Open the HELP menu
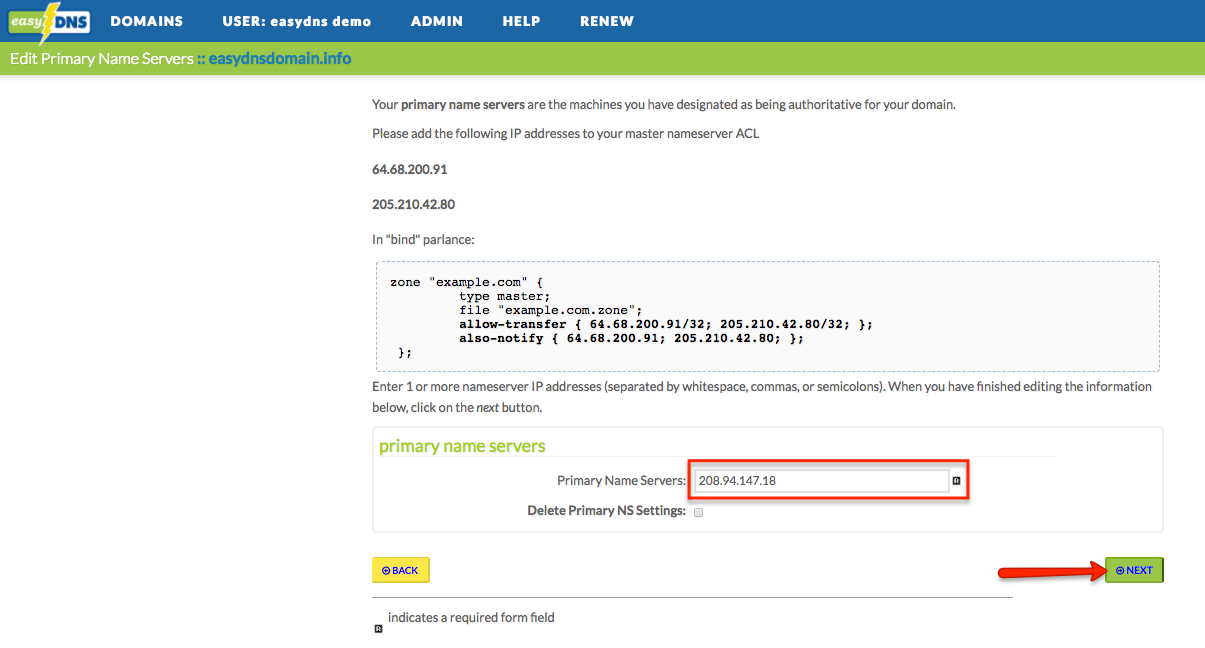The image size is (1205, 648). pyautogui.click(x=521, y=20)
